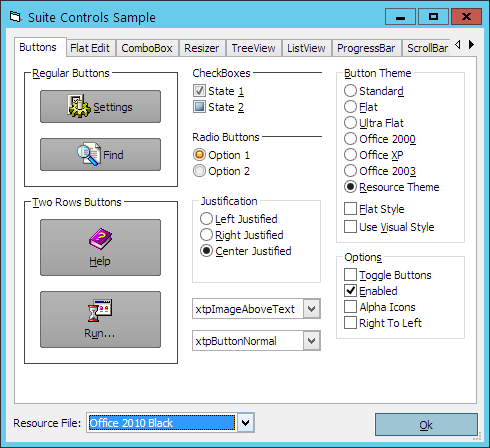The height and width of the screenshot is (448, 490).
Task: Select the Ultra Flat theme
Action: point(374,123)
